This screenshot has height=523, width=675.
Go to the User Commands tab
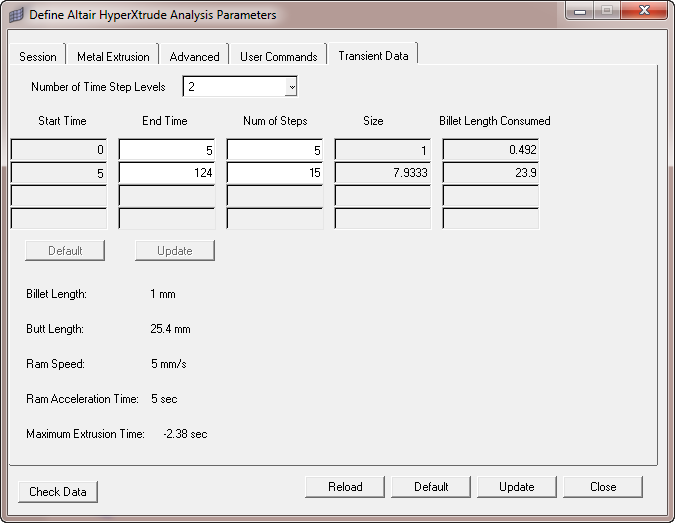278,56
